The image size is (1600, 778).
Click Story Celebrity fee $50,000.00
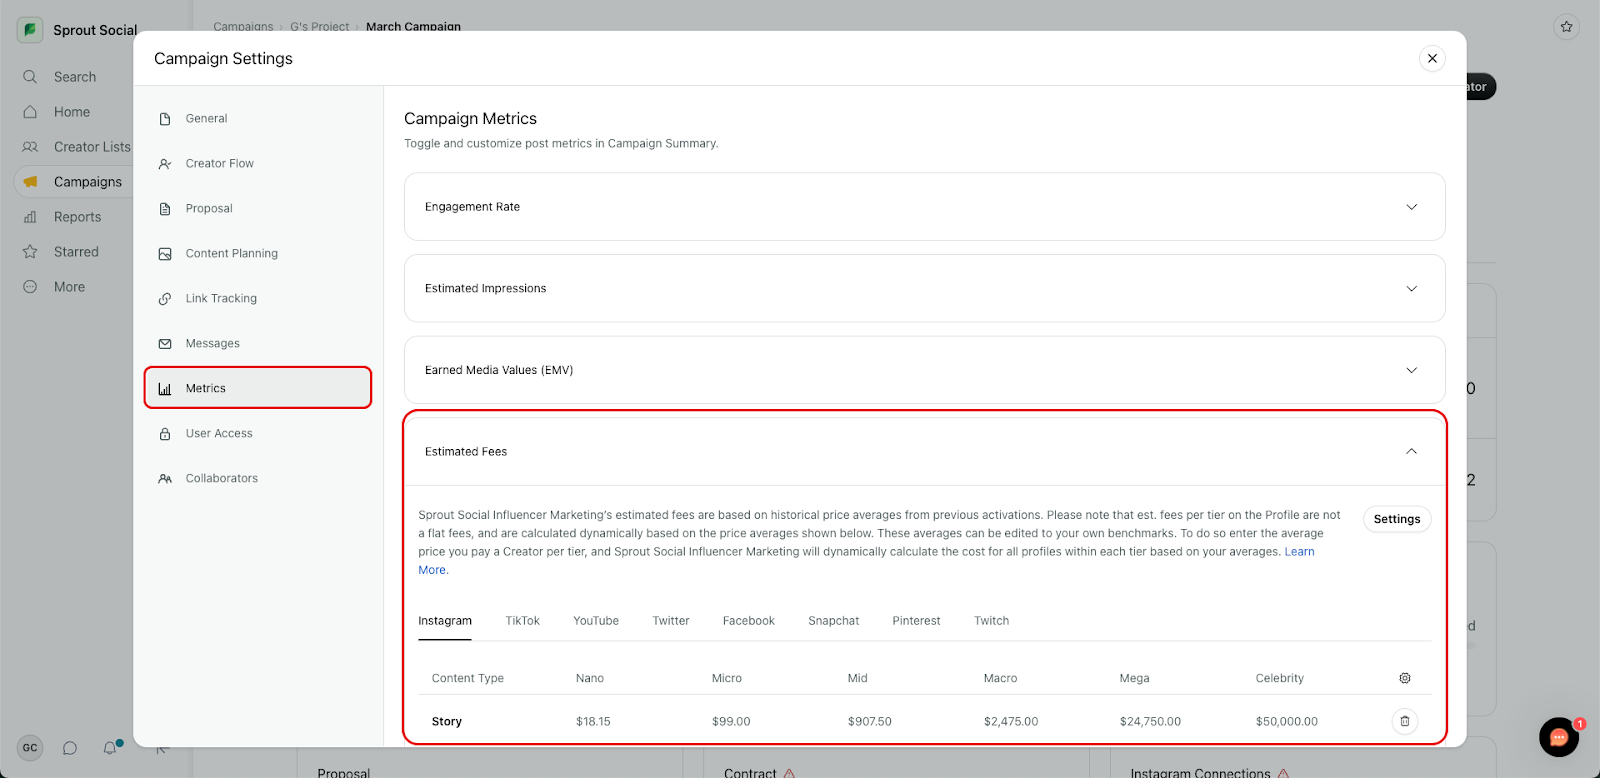click(1287, 722)
